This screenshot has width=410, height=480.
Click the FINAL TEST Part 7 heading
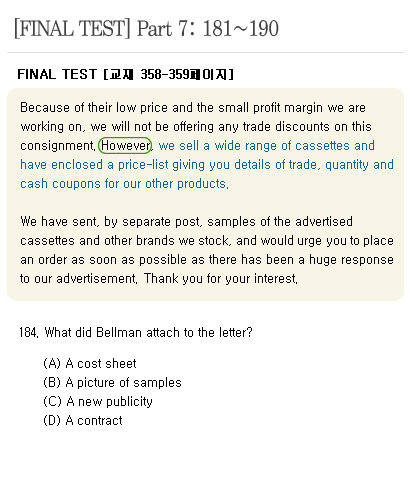pos(146,29)
